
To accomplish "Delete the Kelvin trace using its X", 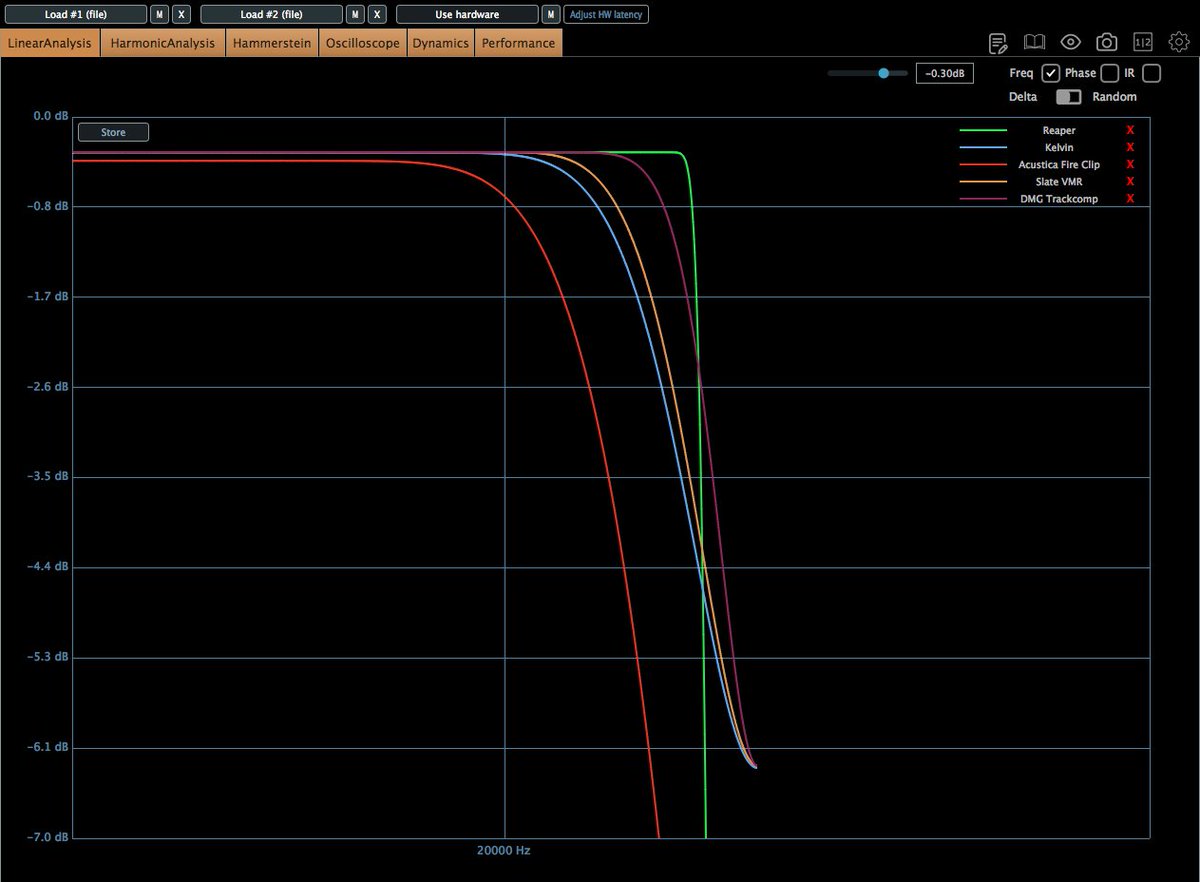I will 1129,147.
